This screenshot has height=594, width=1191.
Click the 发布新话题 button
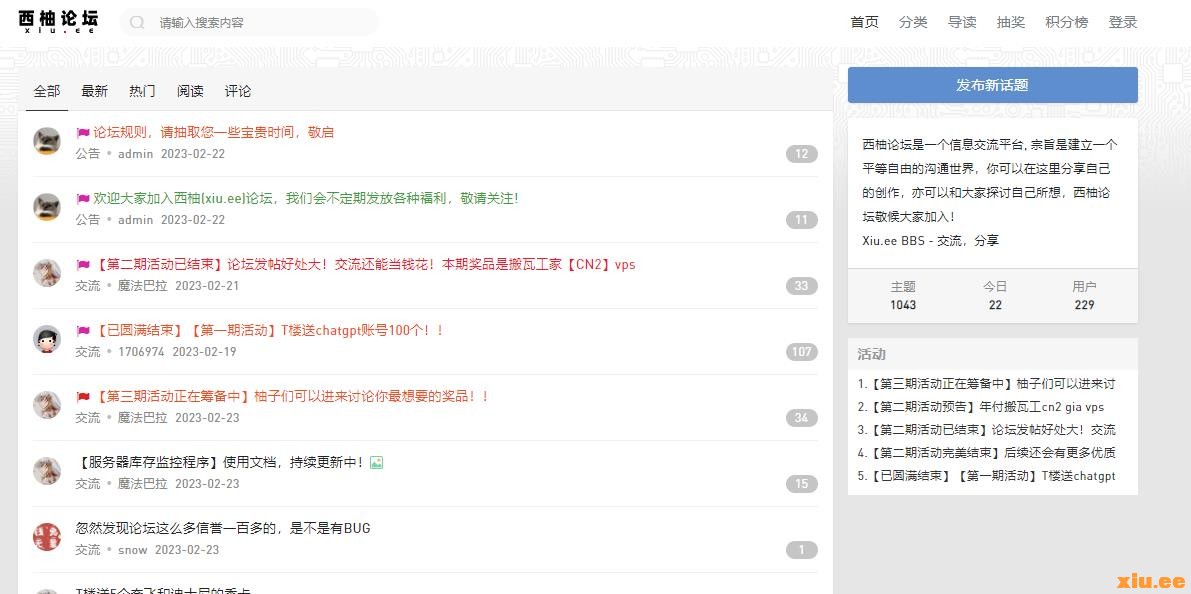[x=992, y=85]
